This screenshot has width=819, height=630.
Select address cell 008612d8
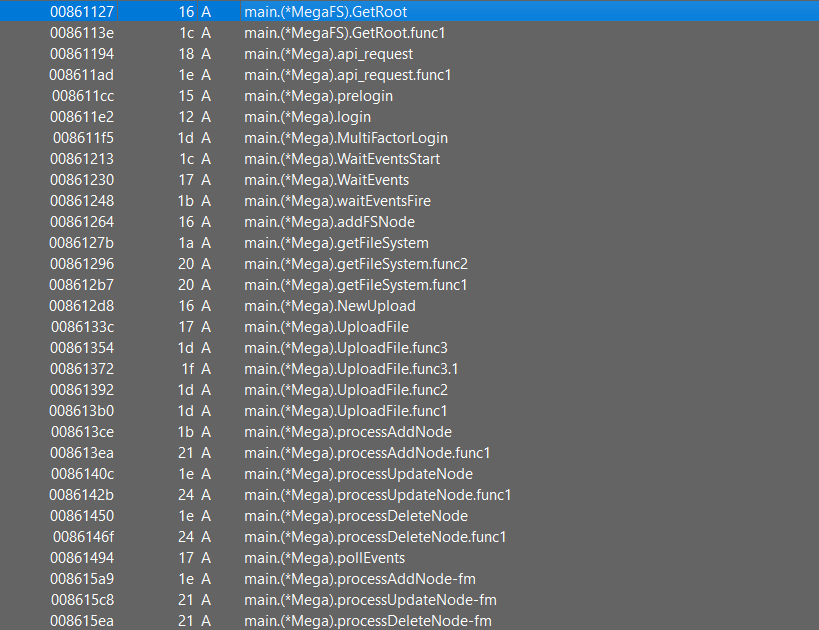pyautogui.click(x=81, y=306)
